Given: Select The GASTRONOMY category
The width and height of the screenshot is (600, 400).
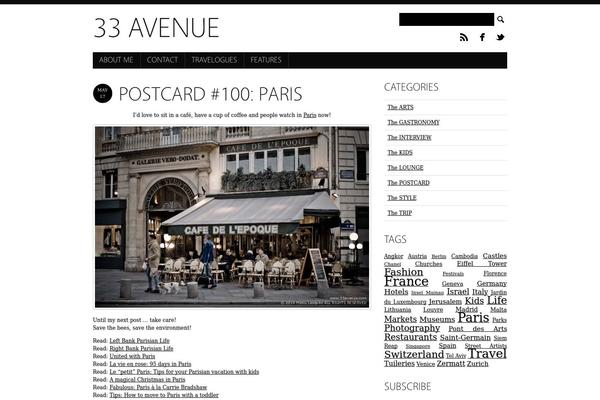Looking at the screenshot, I should [413, 122].
